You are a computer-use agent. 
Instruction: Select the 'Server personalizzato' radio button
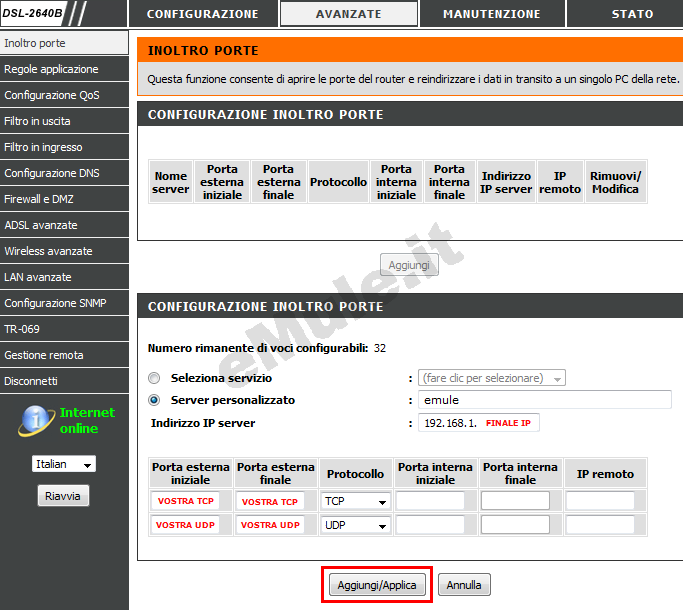tap(154, 400)
